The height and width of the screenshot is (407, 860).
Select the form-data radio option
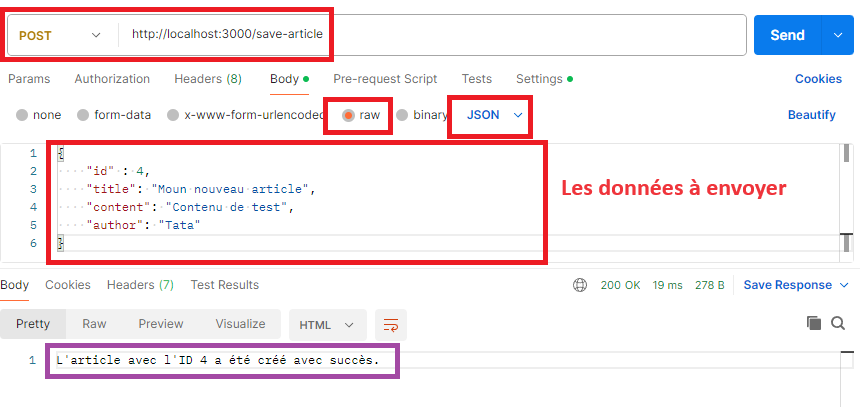83,115
